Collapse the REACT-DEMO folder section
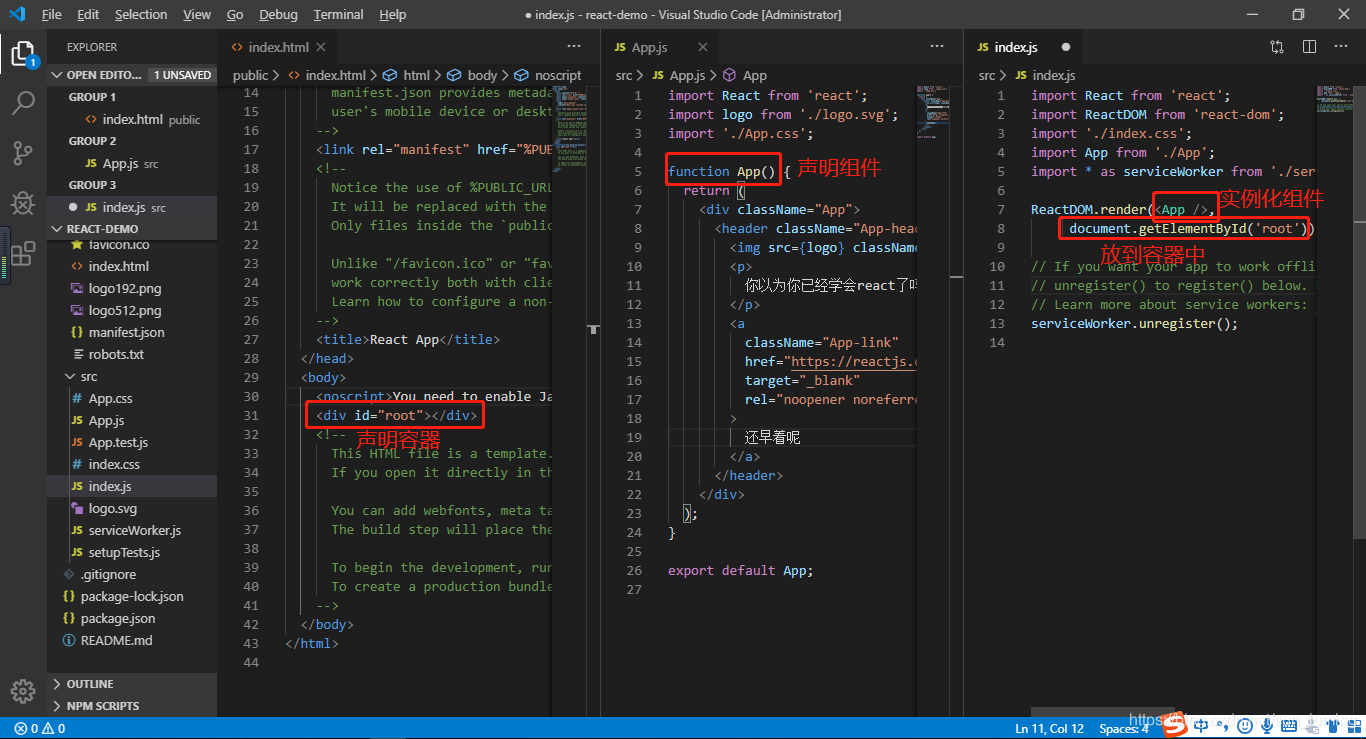 coord(132,229)
